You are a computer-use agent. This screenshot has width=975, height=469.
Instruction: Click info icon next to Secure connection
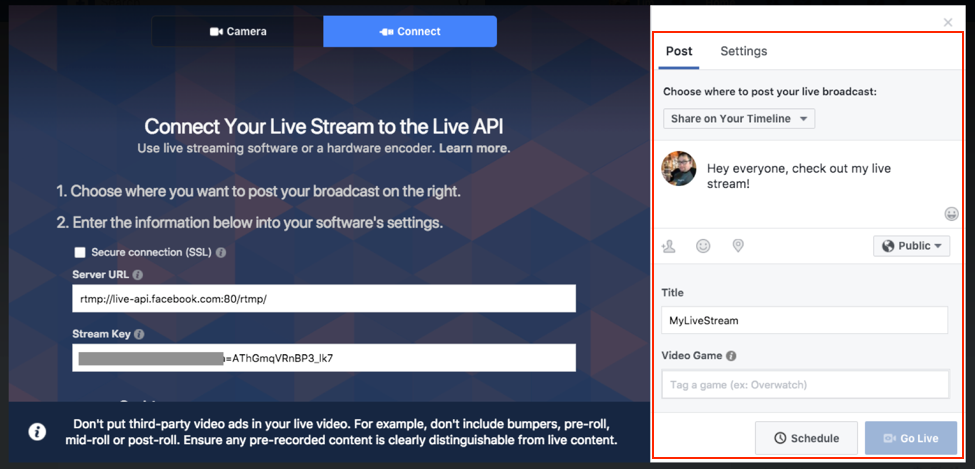(221, 253)
